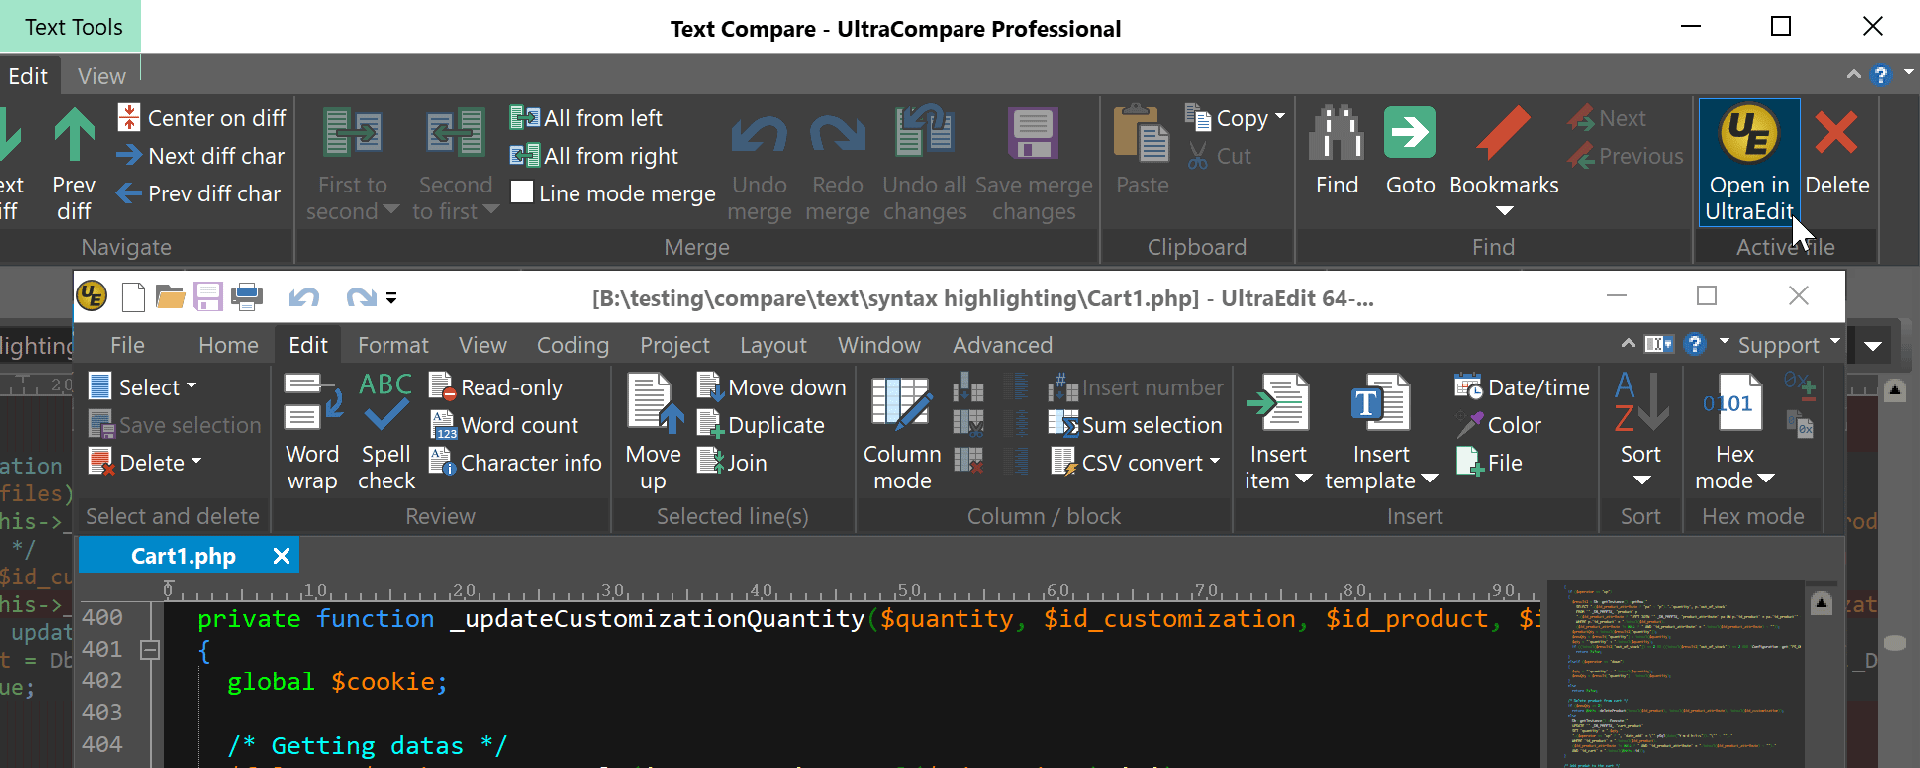The height and width of the screenshot is (768, 1920).
Task: Insert Date/time stamp
Action: [1521, 387]
